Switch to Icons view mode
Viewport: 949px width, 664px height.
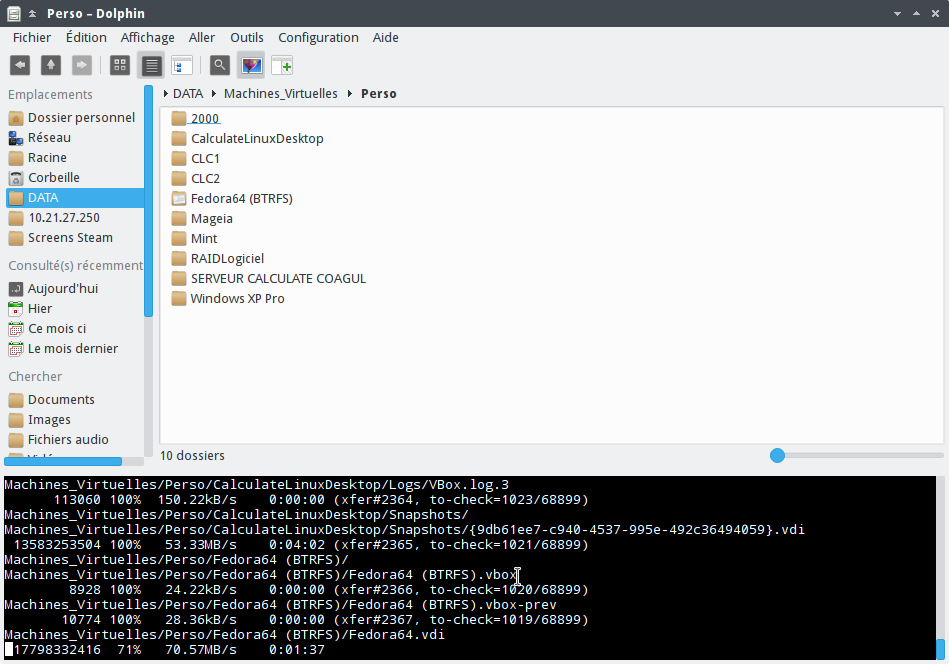(120, 65)
